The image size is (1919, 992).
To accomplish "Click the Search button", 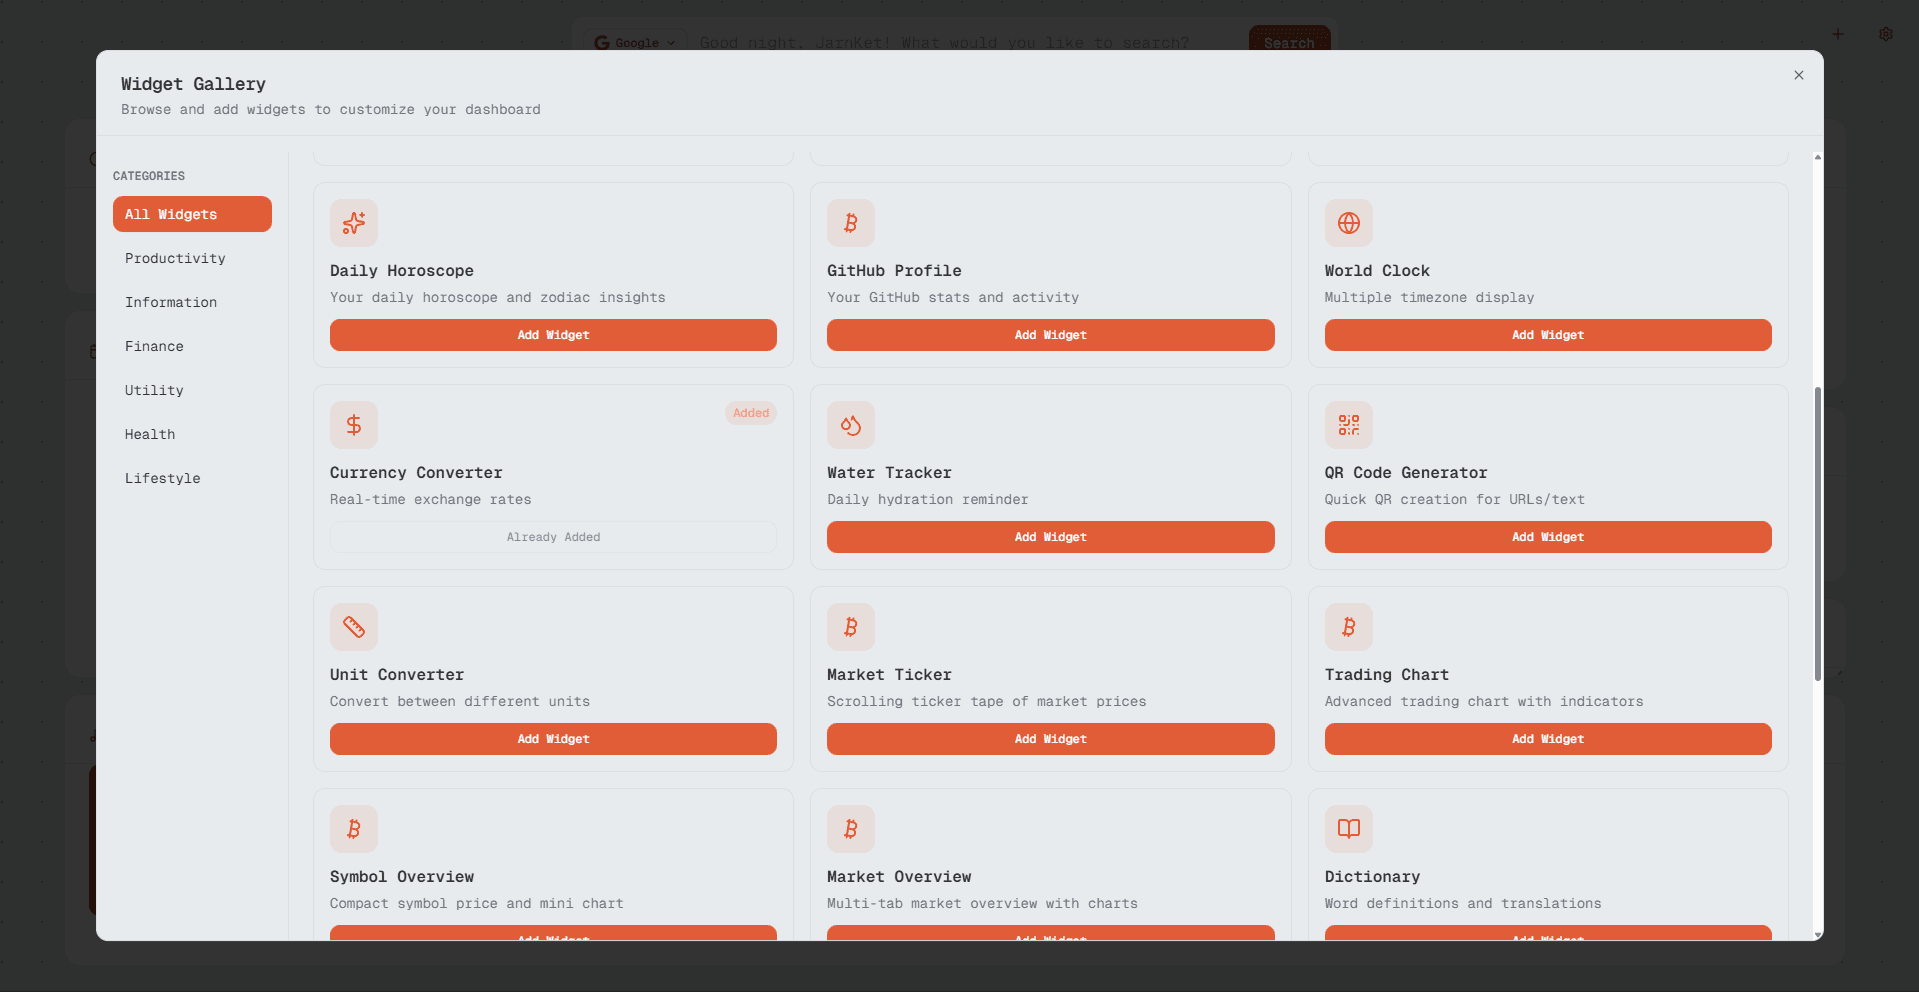I will coord(1289,42).
